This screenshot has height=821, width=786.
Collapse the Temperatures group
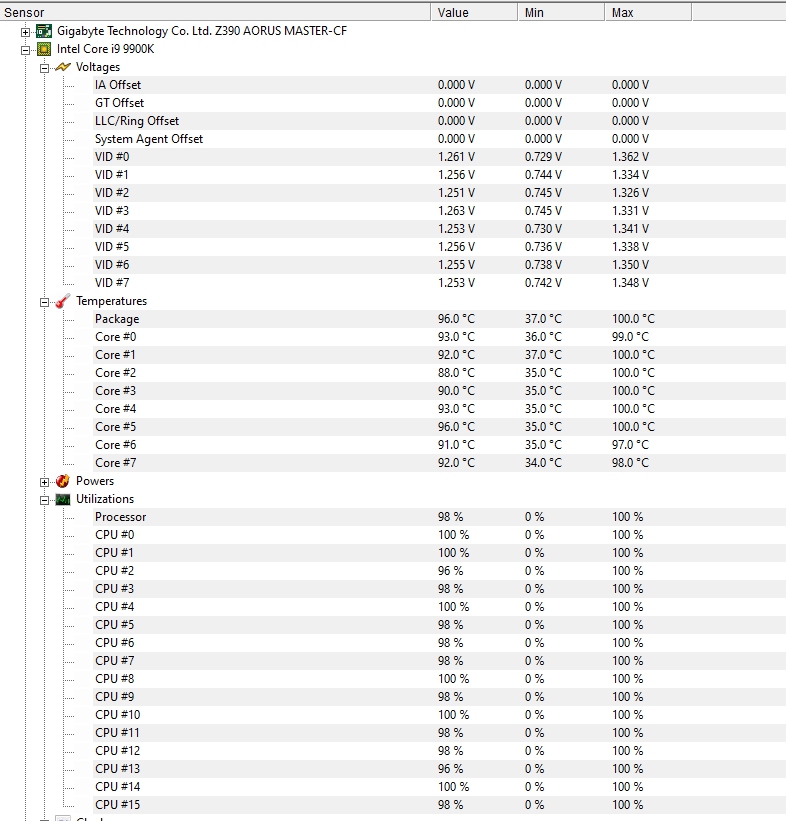pyautogui.click(x=45, y=302)
